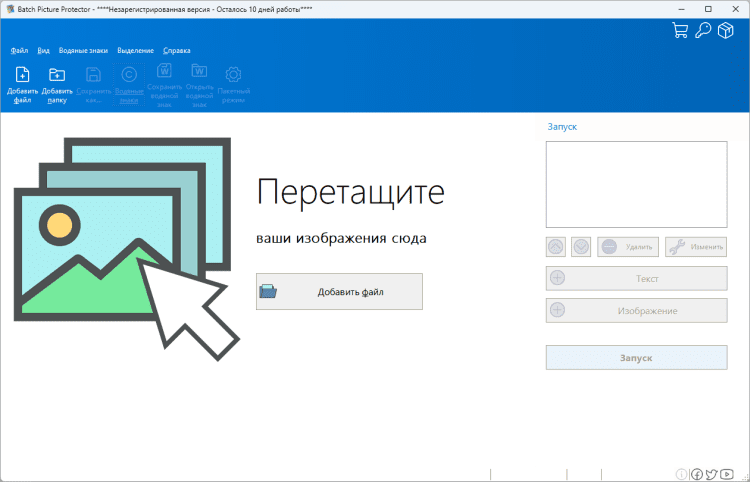Click the stacked pictures drop illustration

point(127,249)
